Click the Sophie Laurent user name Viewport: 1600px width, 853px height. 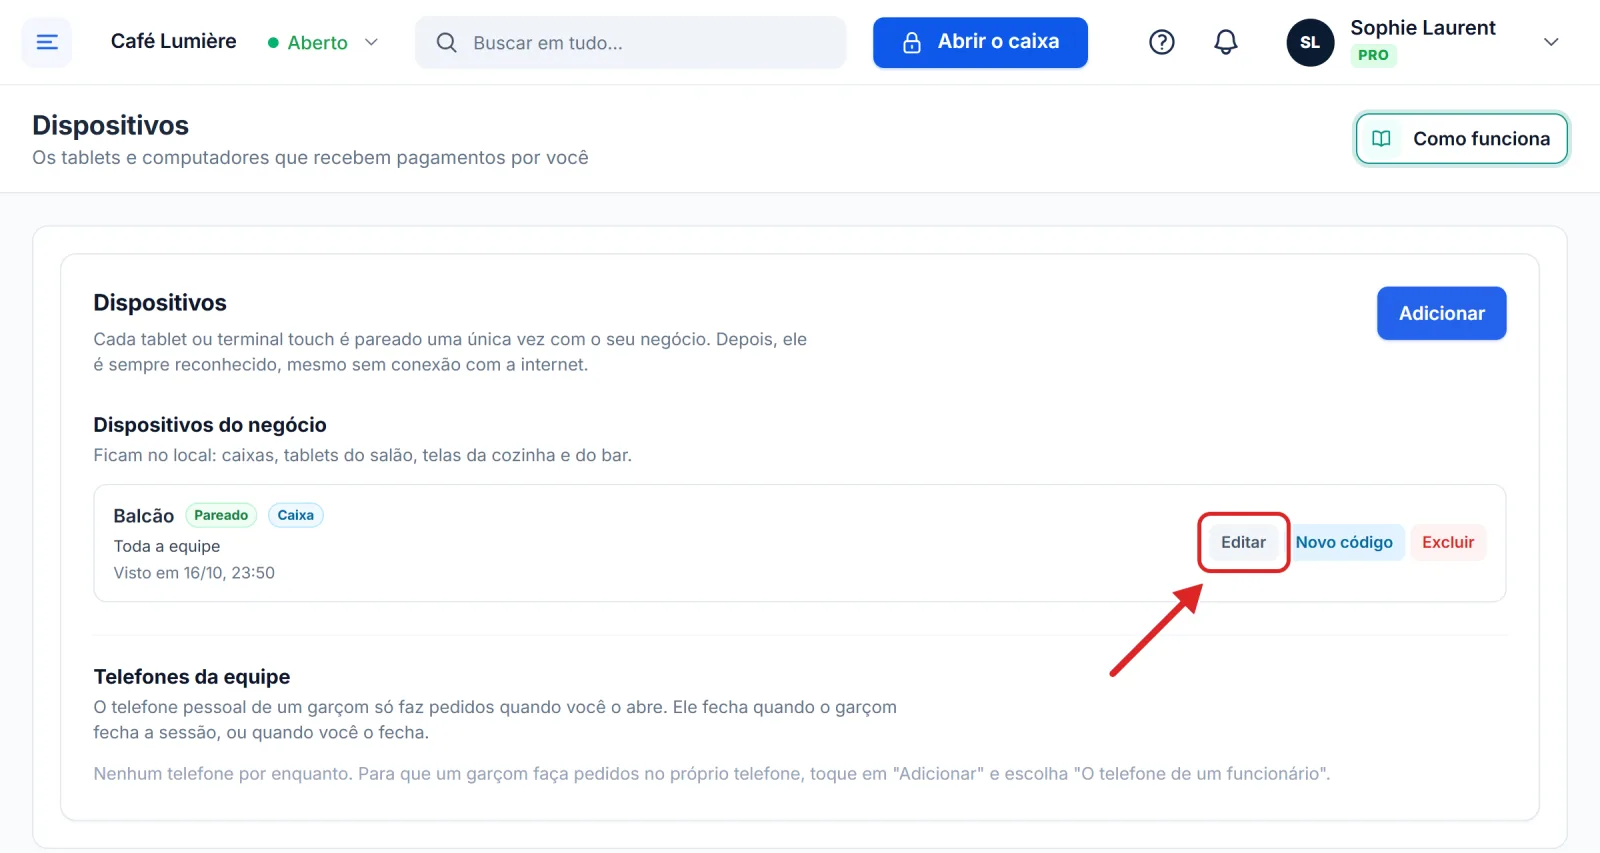[1423, 28]
